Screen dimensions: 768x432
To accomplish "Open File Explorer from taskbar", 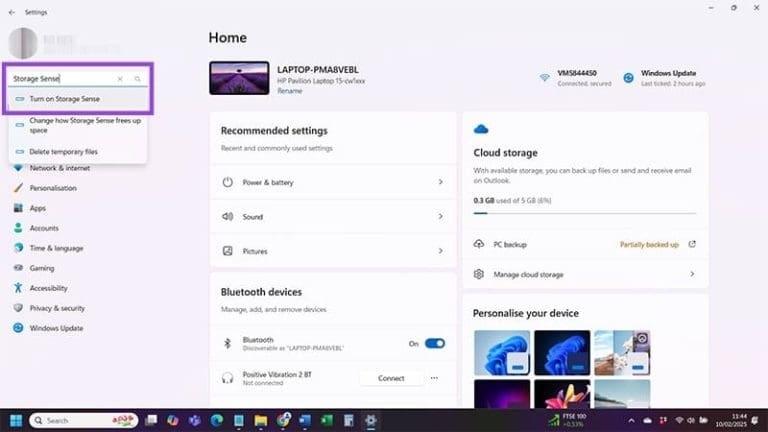I will 261,420.
